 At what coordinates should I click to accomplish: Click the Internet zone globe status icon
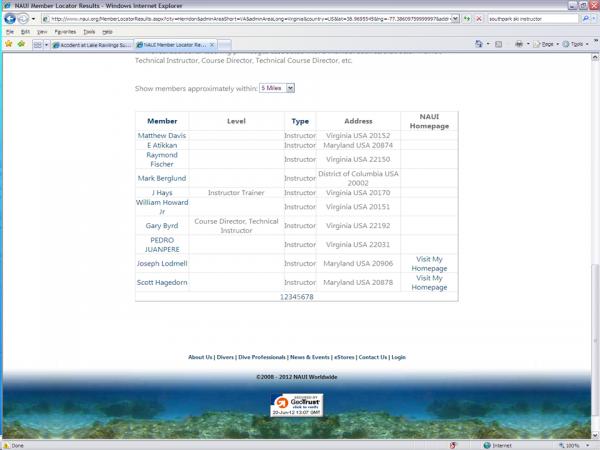click(487, 445)
